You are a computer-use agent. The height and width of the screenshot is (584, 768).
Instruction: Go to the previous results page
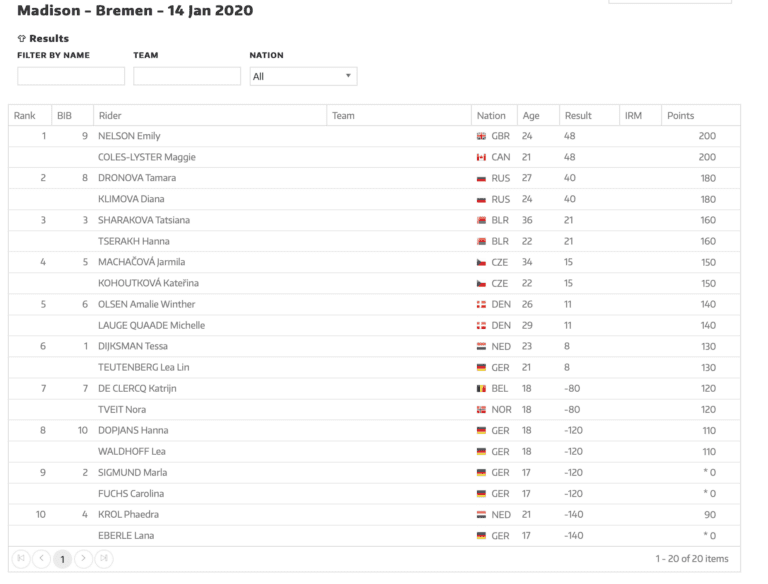[41, 559]
